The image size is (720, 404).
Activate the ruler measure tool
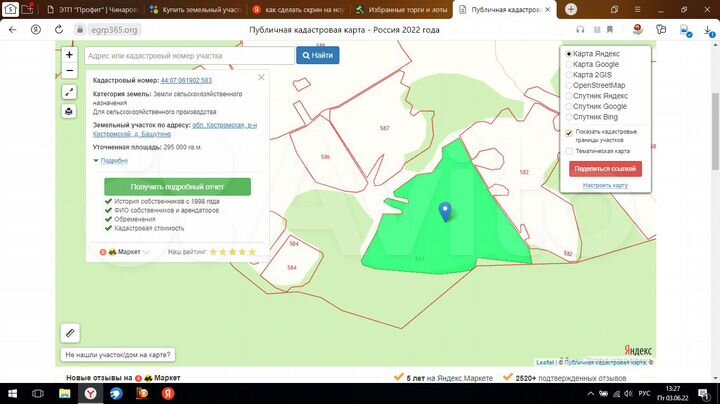tap(70, 333)
